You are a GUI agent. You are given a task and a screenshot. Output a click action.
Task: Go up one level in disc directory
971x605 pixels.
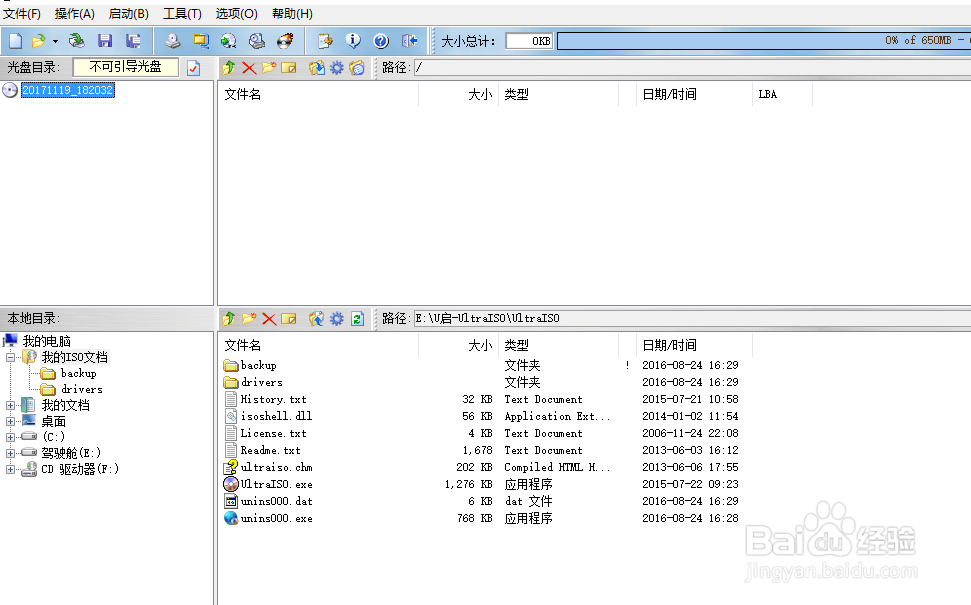pos(229,67)
